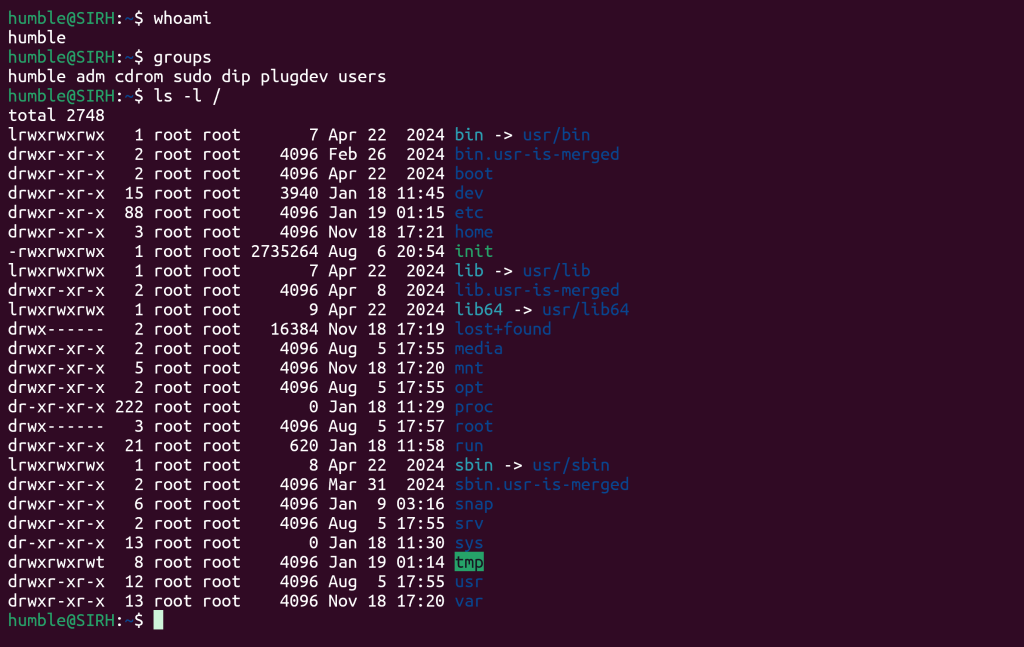Image resolution: width=1024 pixels, height=647 pixels.
Task: Click the lost+found directory name
Action: (x=502, y=329)
